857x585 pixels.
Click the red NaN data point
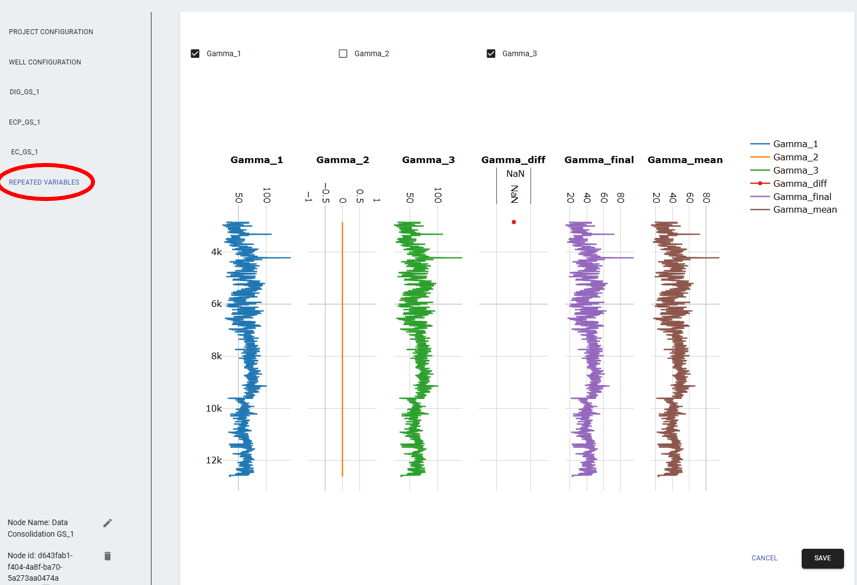coord(513,221)
